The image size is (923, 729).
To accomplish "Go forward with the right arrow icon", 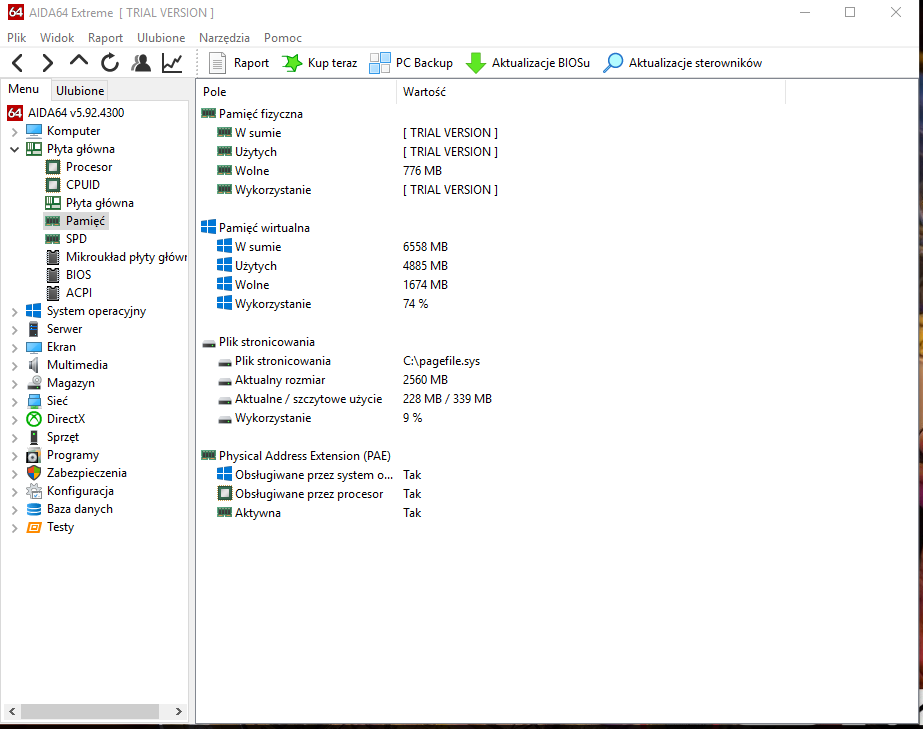I will pos(48,62).
